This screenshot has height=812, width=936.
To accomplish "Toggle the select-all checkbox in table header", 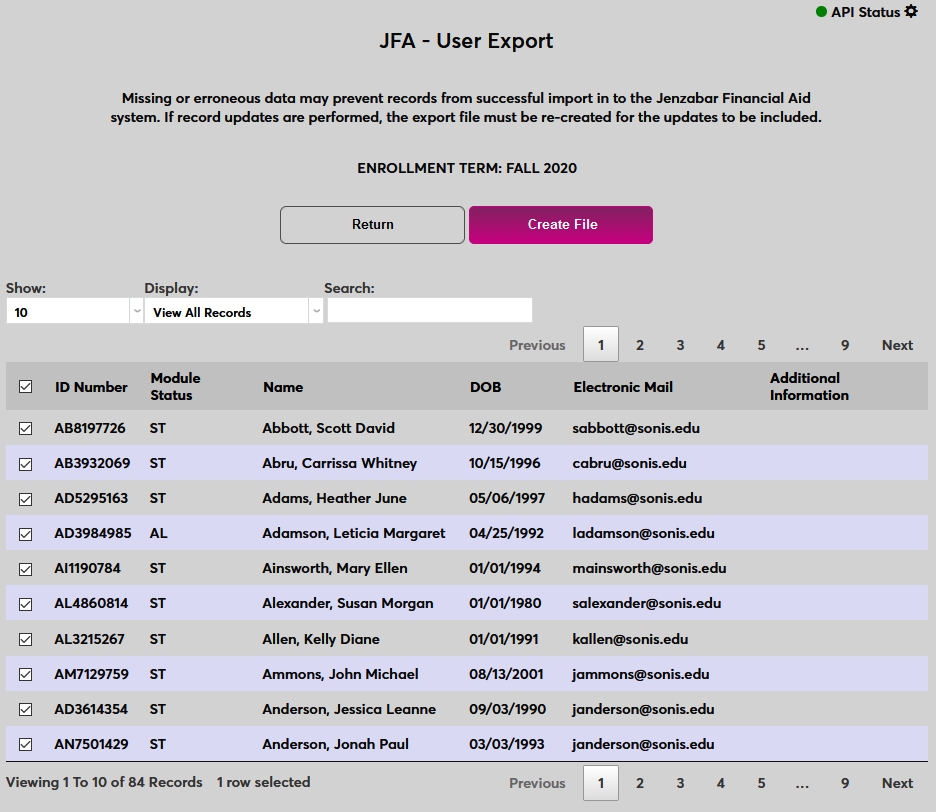I will pos(26,387).
